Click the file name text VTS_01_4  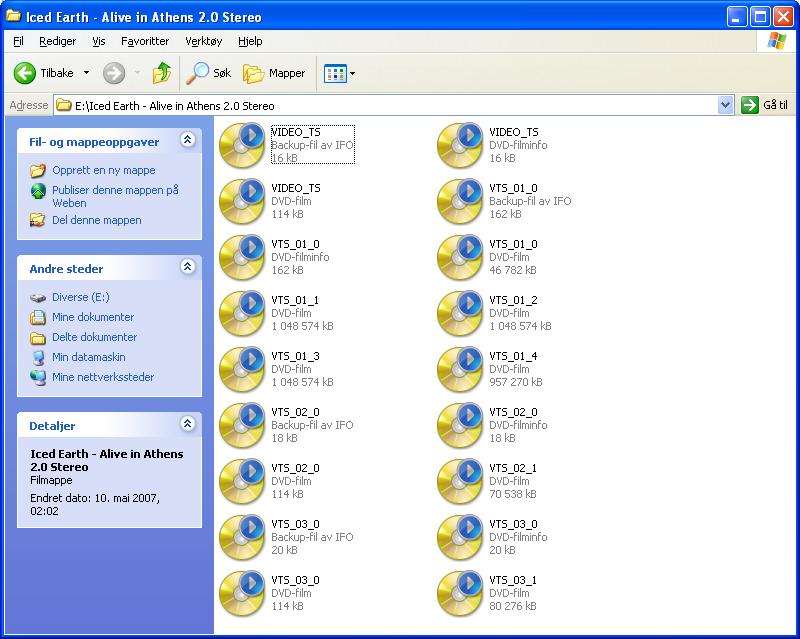click(513, 356)
